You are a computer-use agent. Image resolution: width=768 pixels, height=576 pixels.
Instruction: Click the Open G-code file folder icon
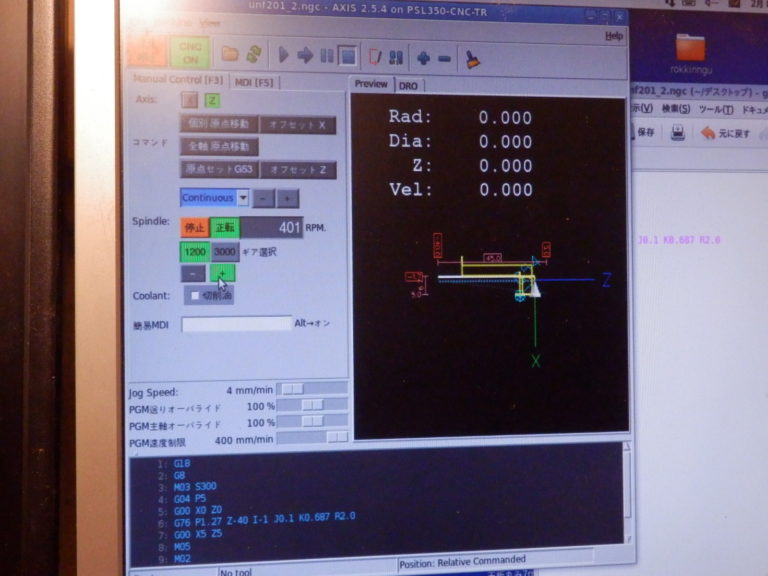coord(230,55)
